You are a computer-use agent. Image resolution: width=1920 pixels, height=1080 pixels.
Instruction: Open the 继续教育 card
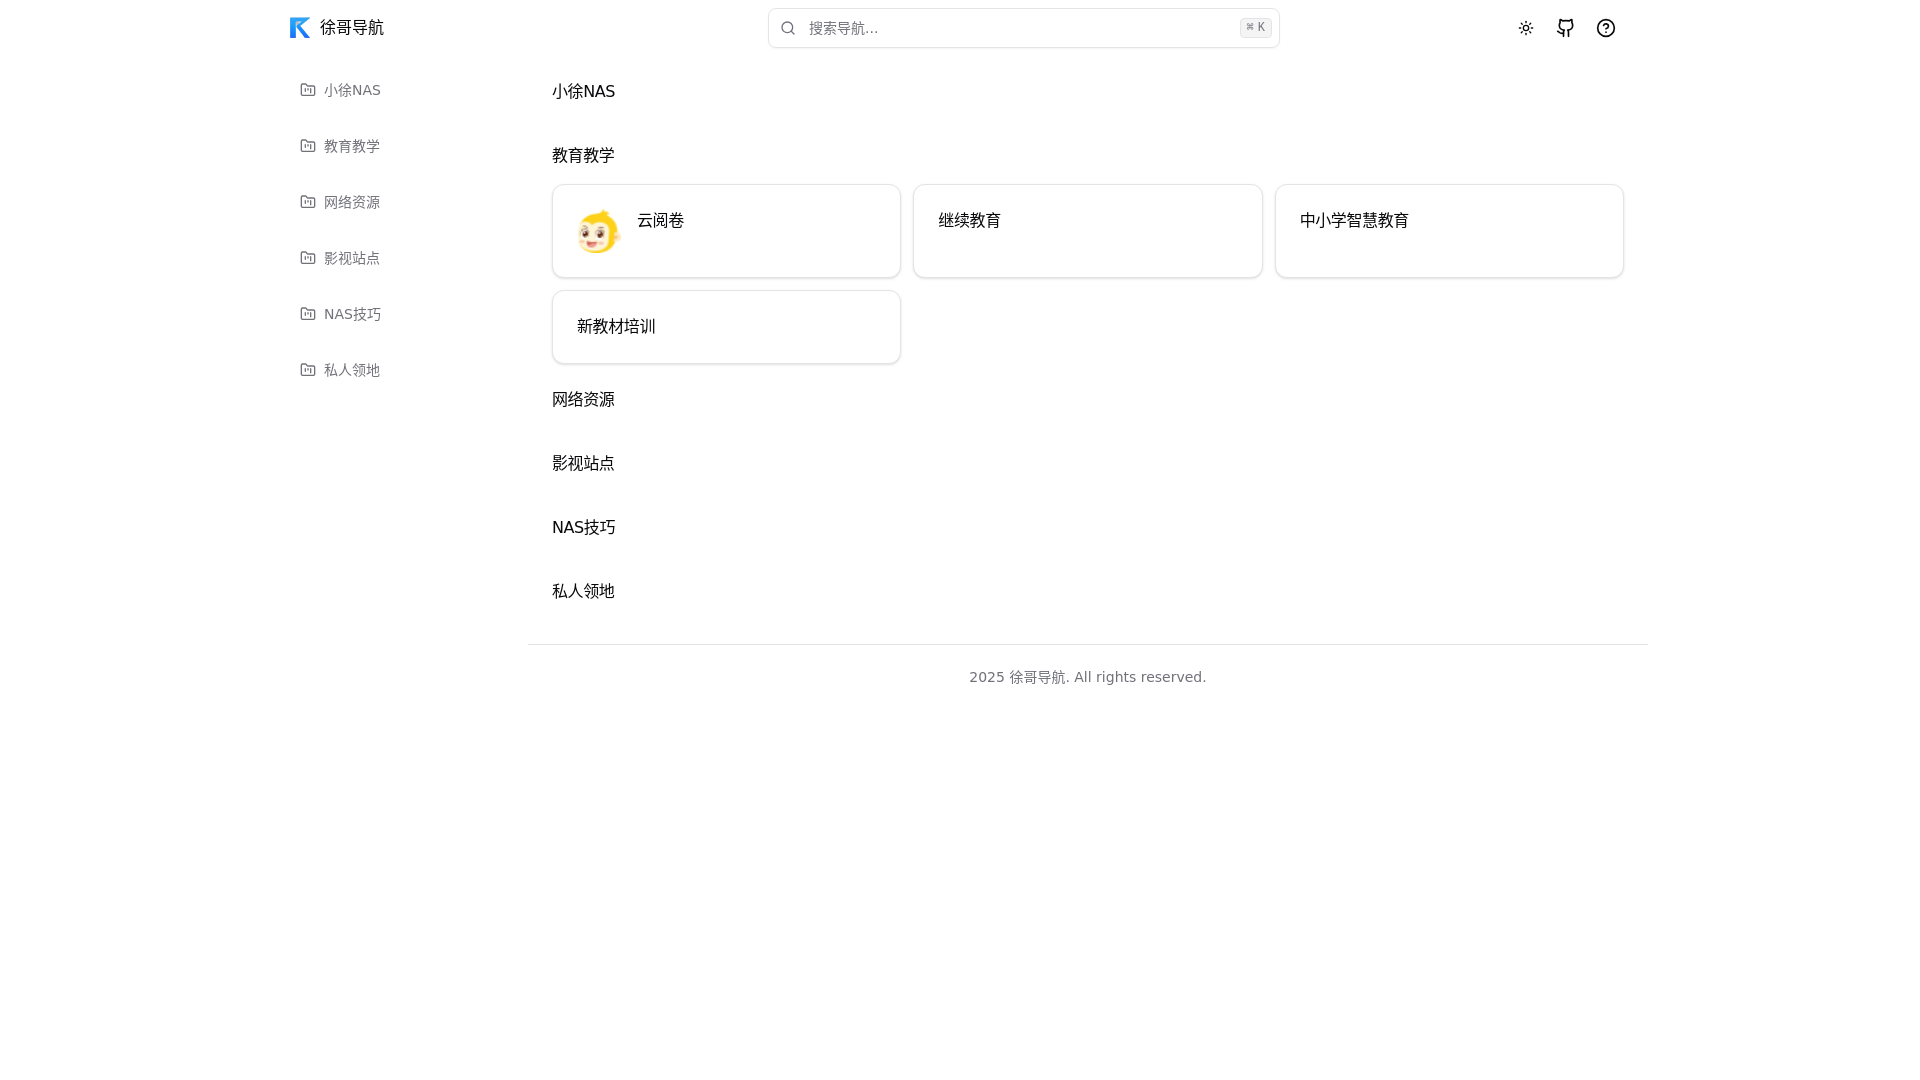1087,231
